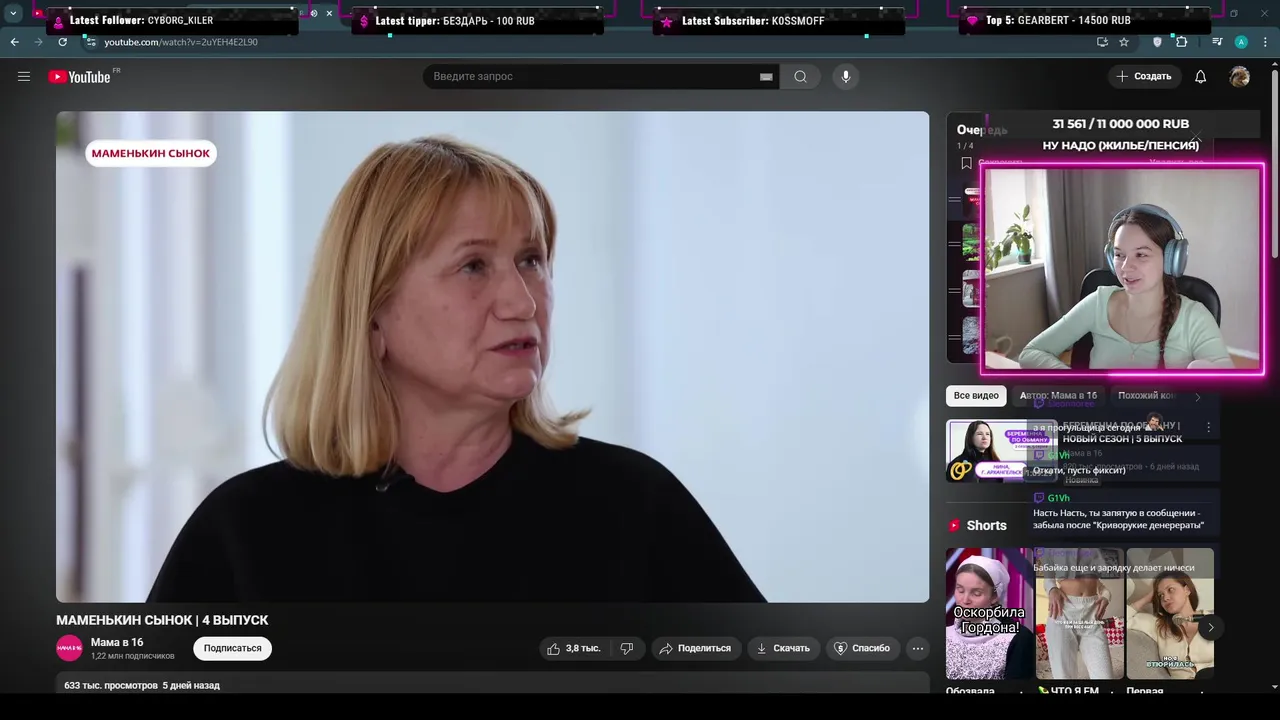
Task: Select the Похожий контент chip
Action: [1146, 396]
